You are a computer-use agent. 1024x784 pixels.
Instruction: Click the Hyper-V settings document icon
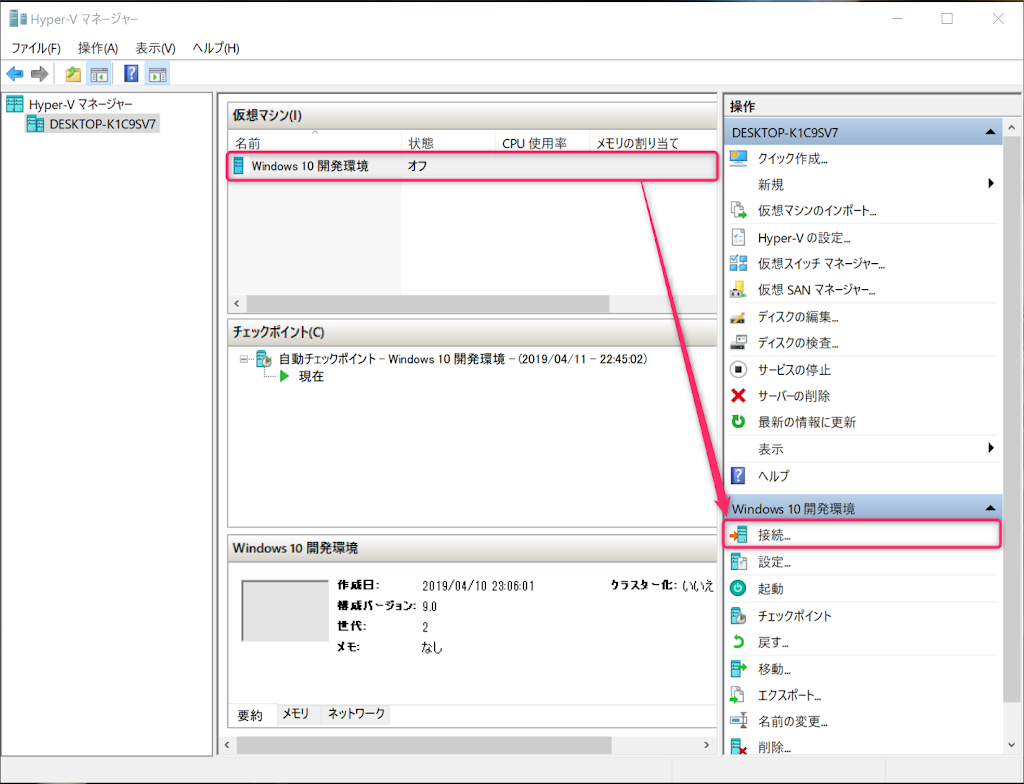[x=739, y=238]
